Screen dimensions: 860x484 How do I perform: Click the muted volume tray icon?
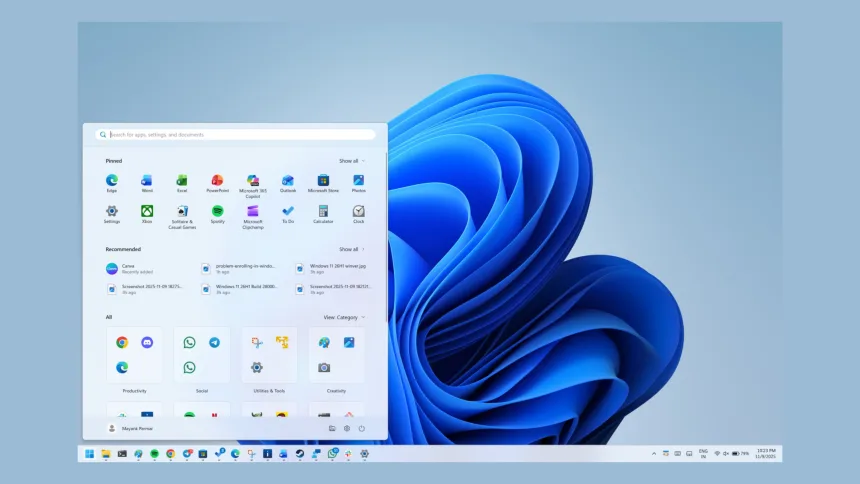tap(726, 454)
